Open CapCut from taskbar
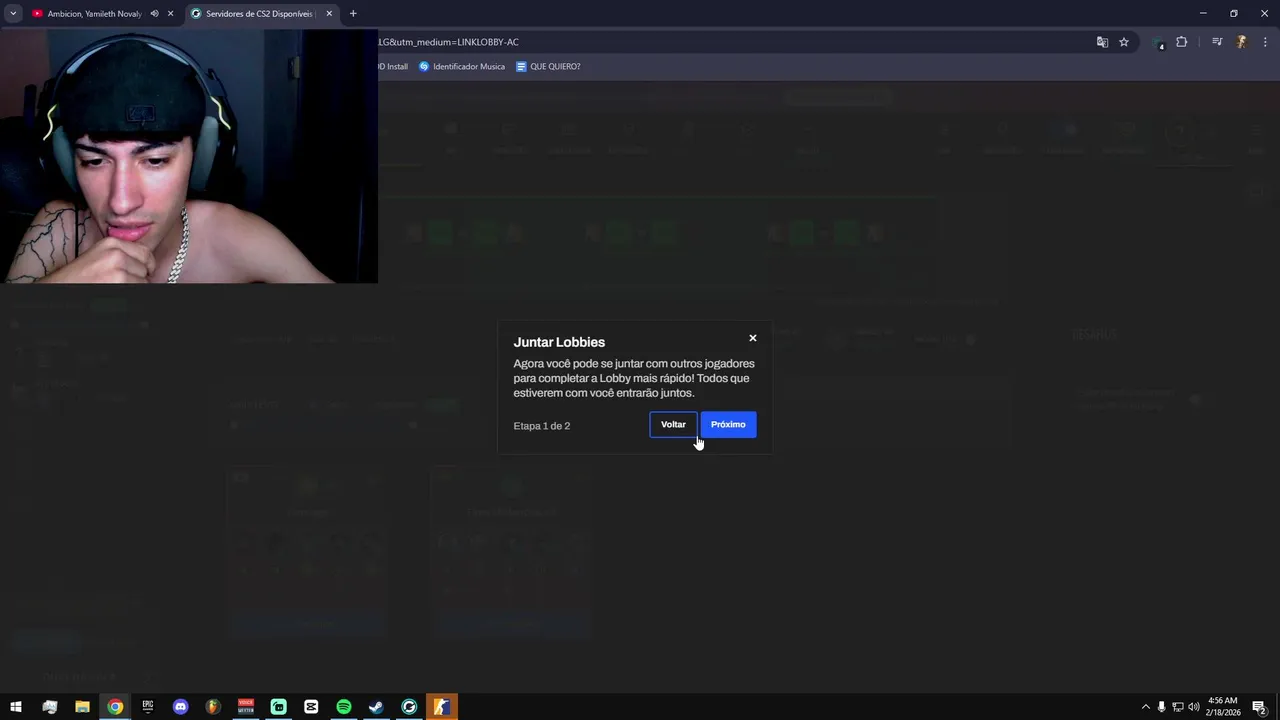1280x720 pixels. click(x=311, y=707)
